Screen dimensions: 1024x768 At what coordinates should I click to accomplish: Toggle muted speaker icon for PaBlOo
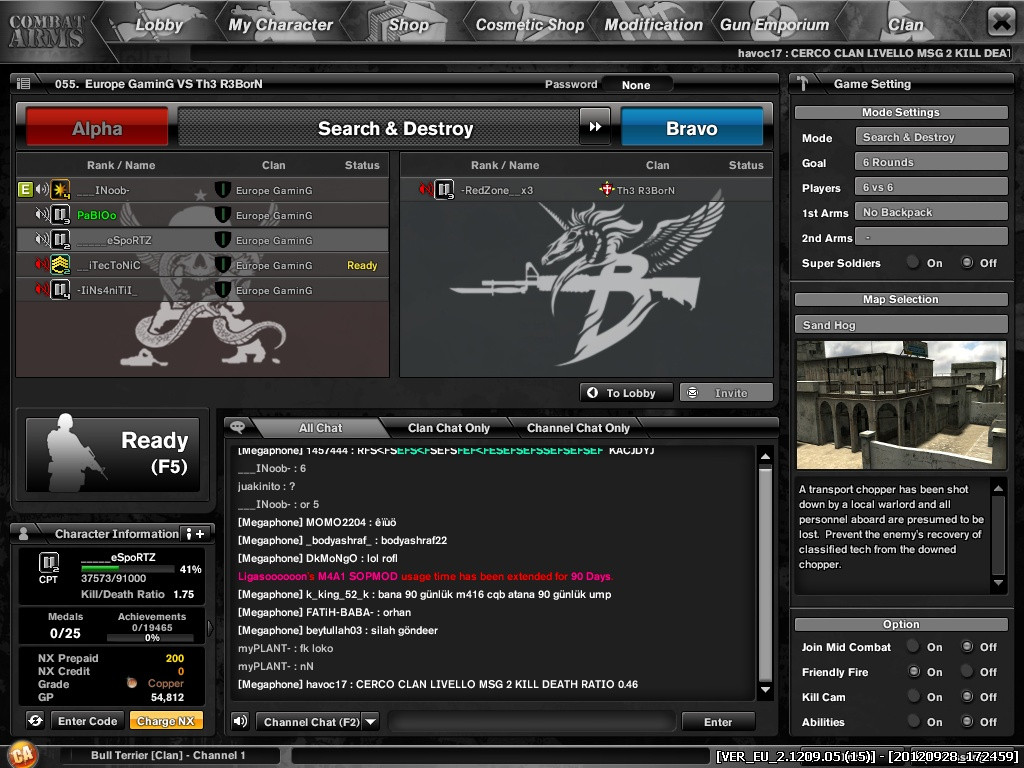click(42, 214)
